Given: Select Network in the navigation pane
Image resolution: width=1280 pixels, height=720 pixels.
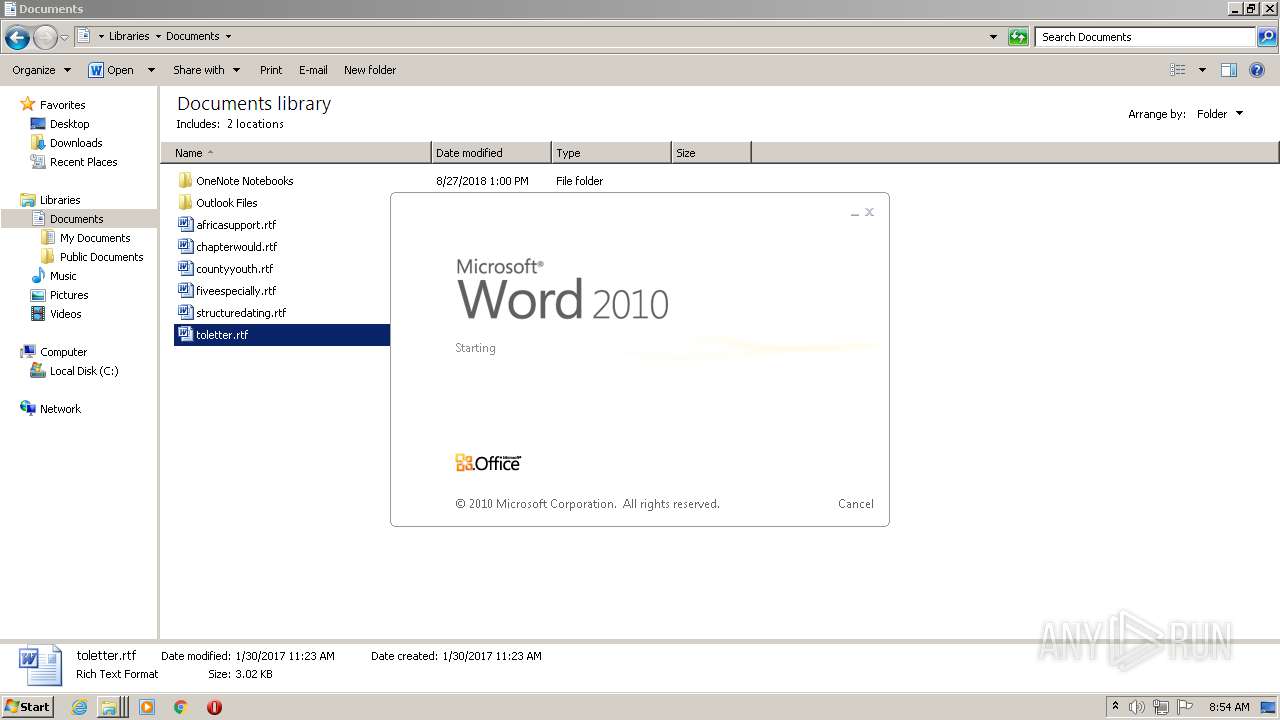Looking at the screenshot, I should [x=60, y=409].
